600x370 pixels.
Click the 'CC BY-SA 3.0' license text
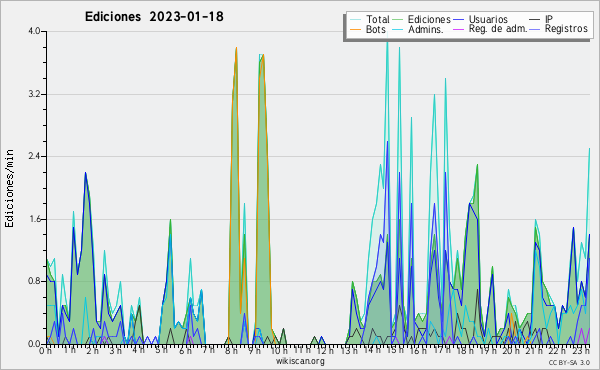(x=569, y=363)
